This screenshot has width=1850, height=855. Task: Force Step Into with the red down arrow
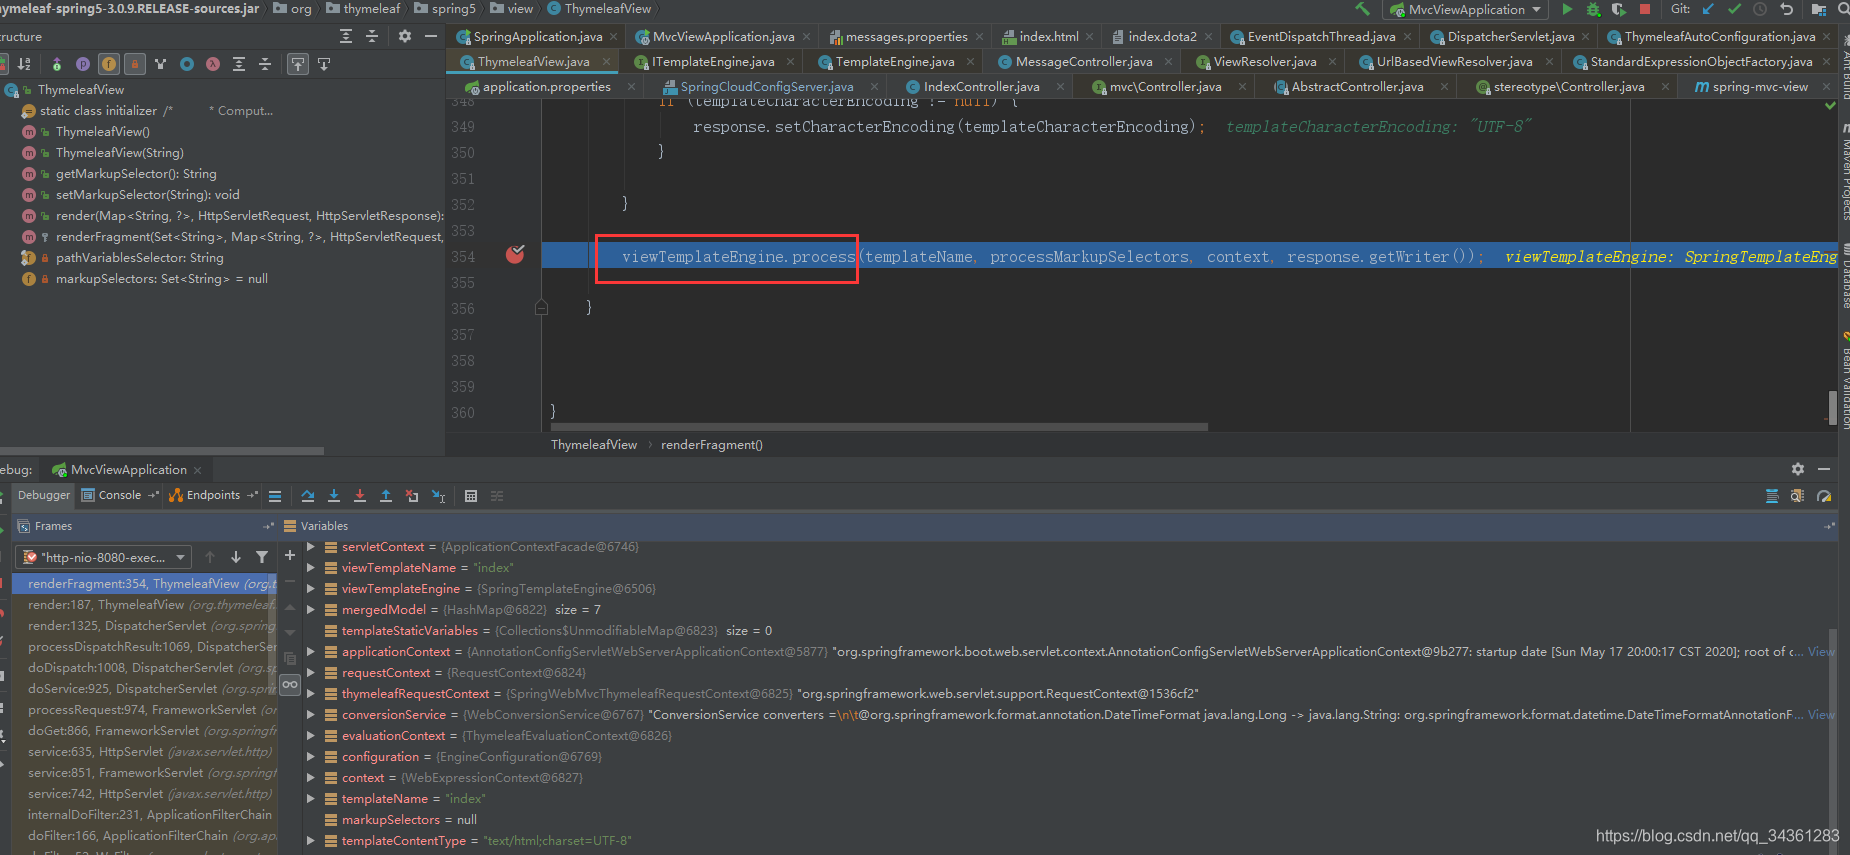pos(360,496)
